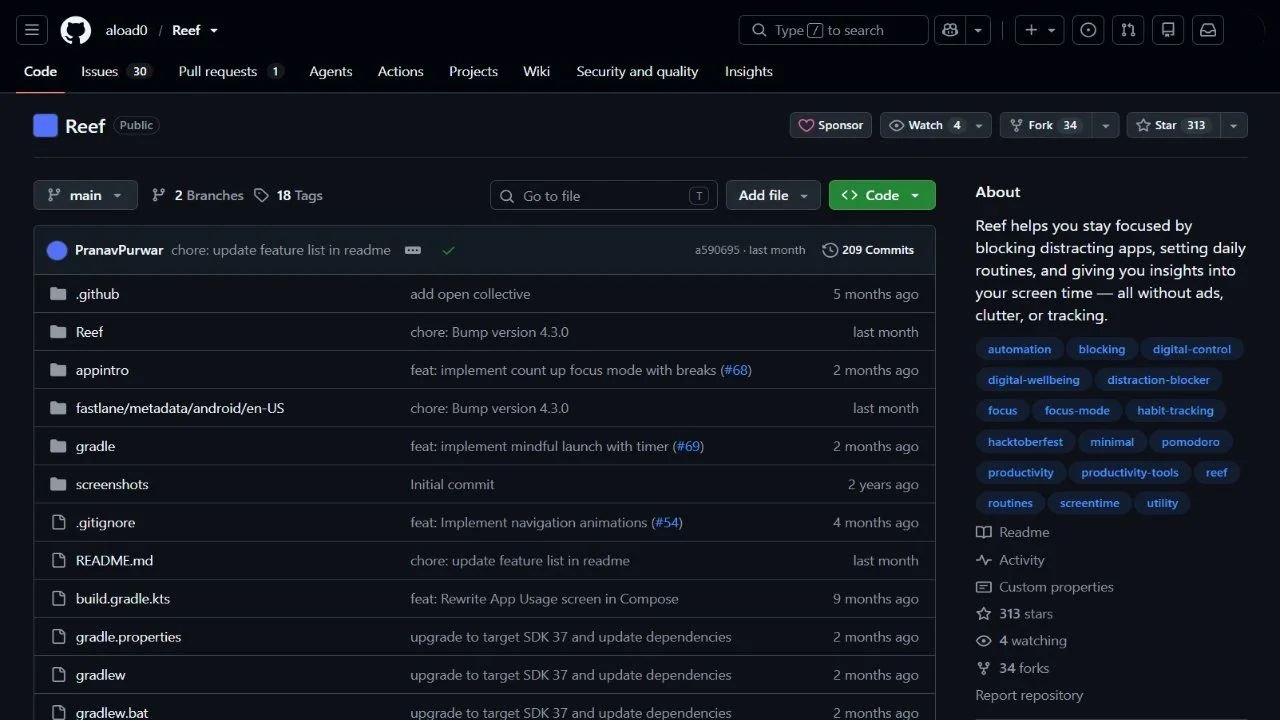Open the hamburger navigation menu
Viewport: 1280px width, 720px height.
(32, 30)
